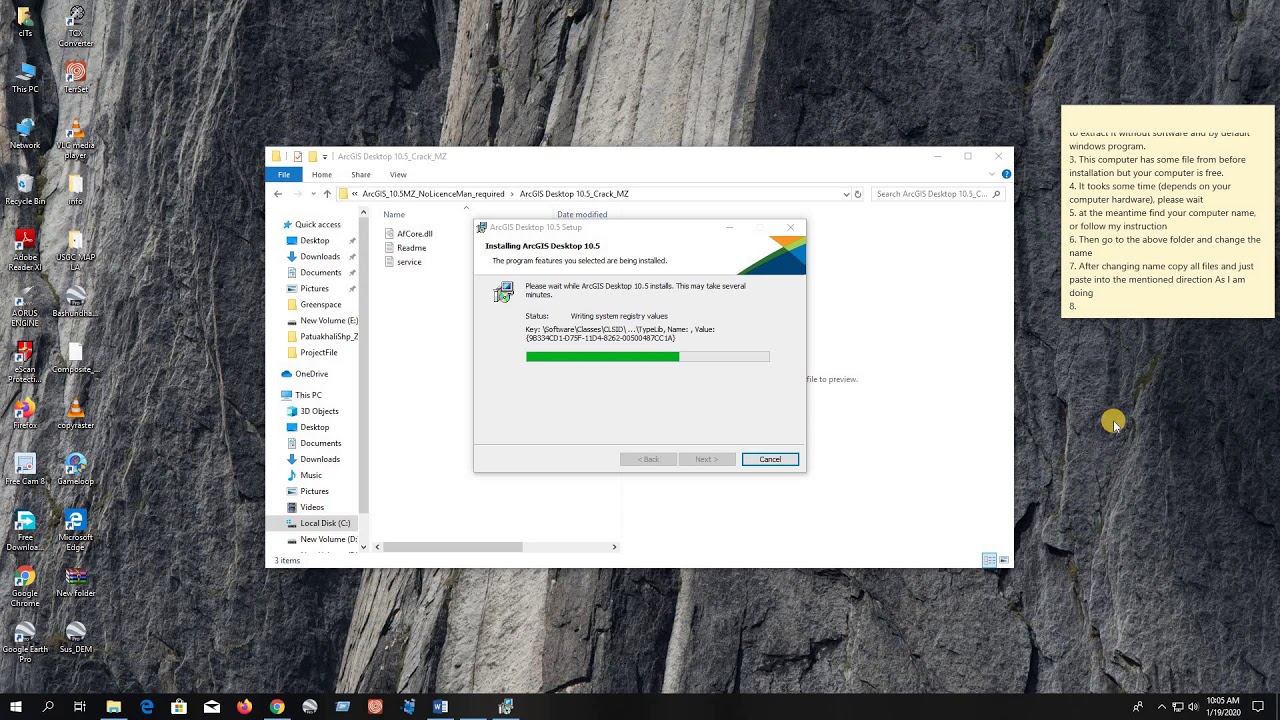The height and width of the screenshot is (720, 1280).
Task: Select the Recycle Bin desktop icon
Action: (x=25, y=188)
